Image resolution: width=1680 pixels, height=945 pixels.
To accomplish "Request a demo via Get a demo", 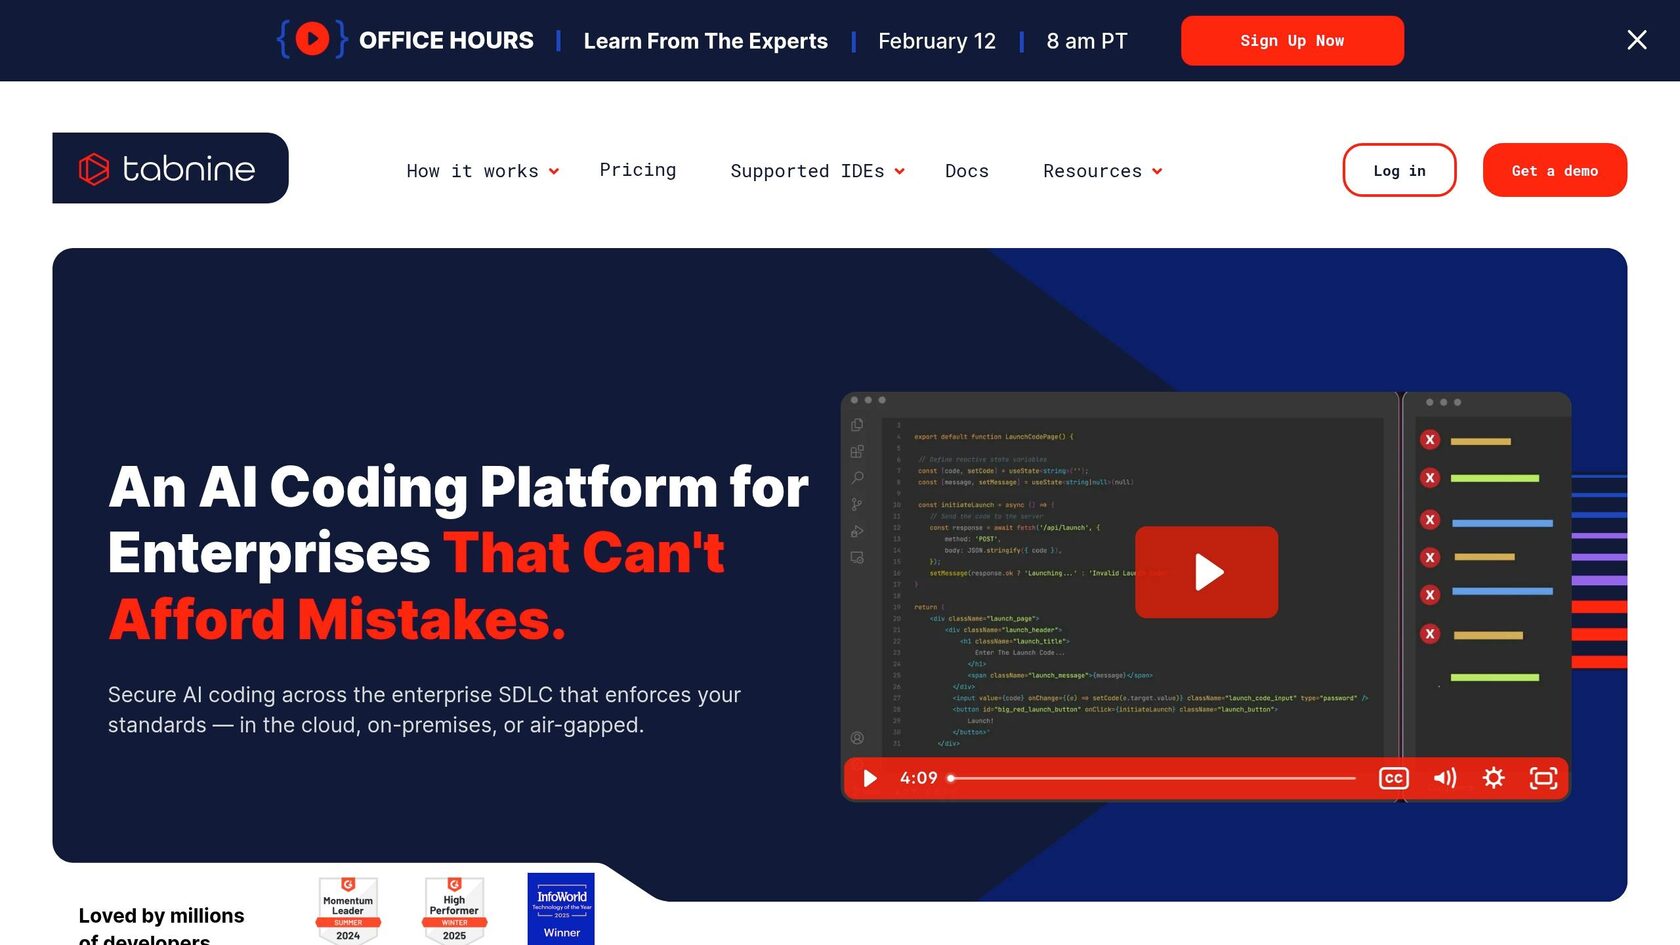I will [1555, 170].
